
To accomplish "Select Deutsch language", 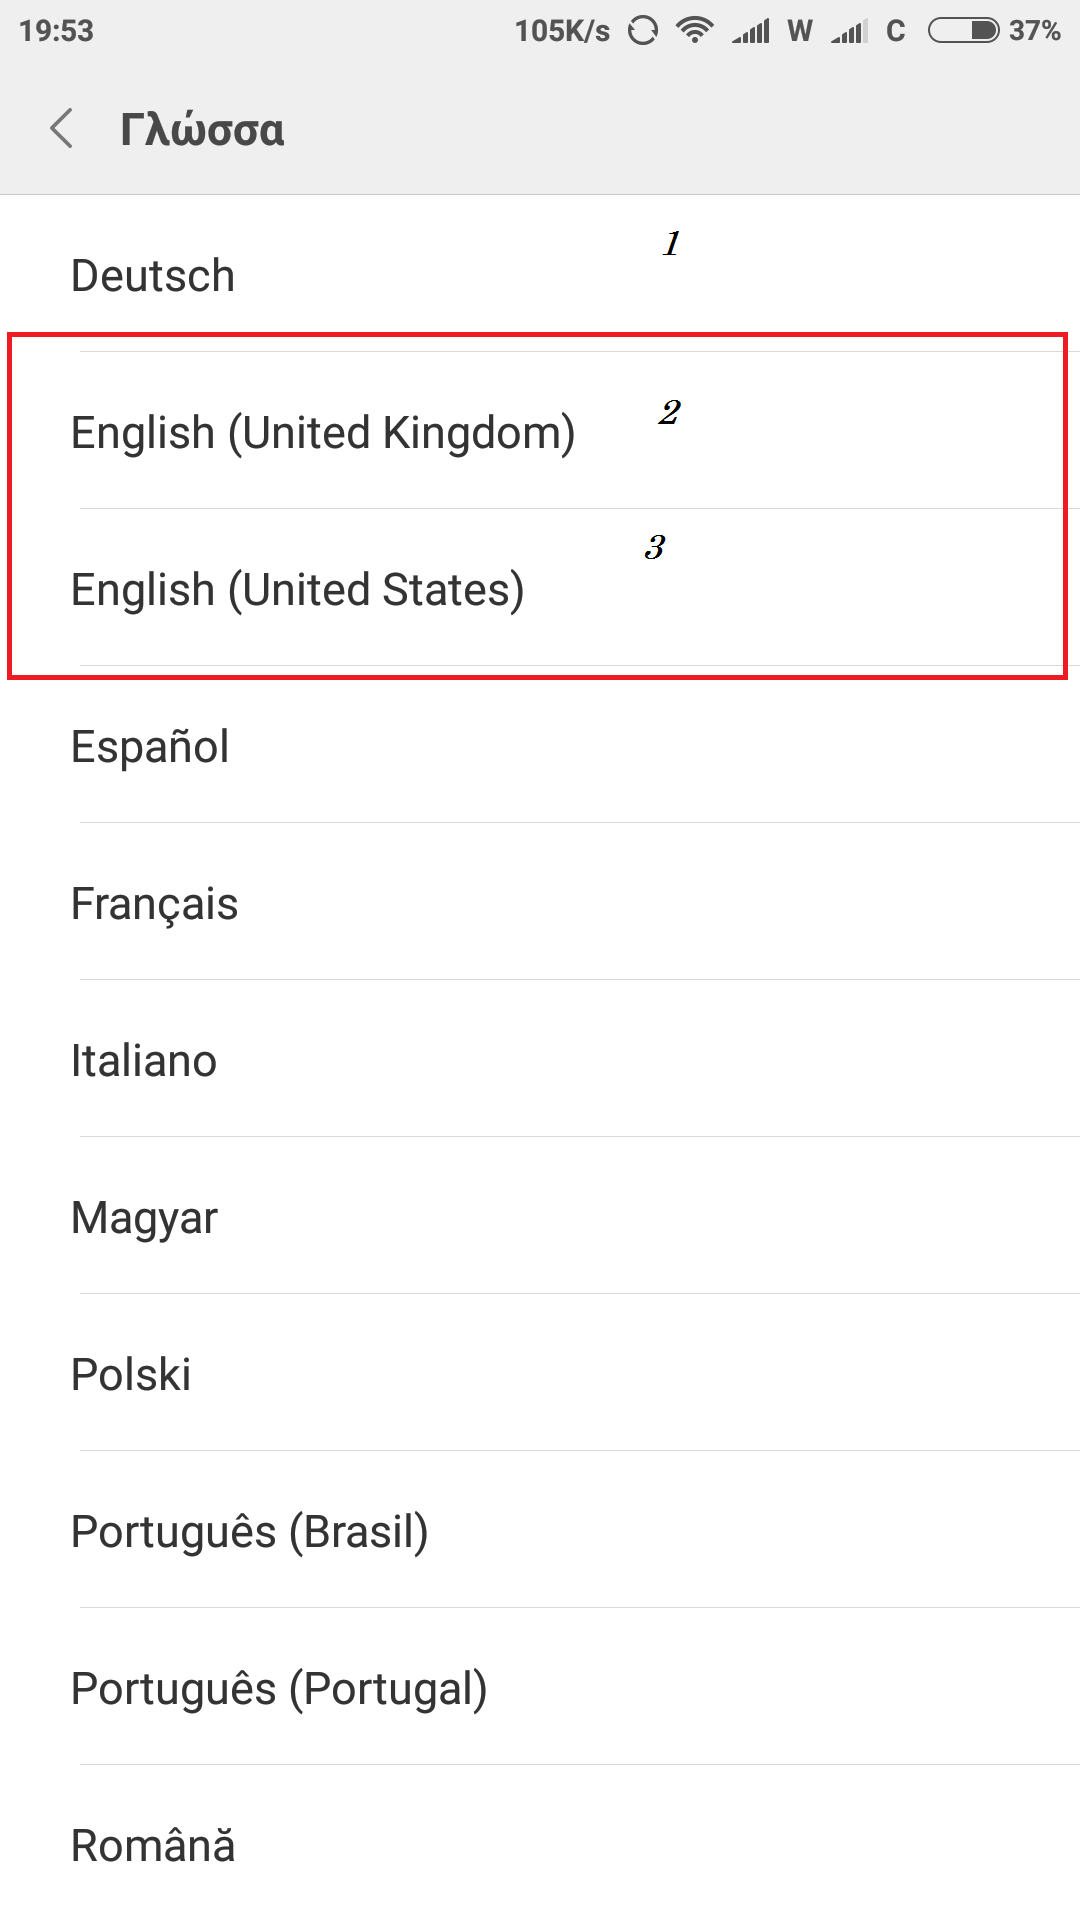I will (x=153, y=276).
